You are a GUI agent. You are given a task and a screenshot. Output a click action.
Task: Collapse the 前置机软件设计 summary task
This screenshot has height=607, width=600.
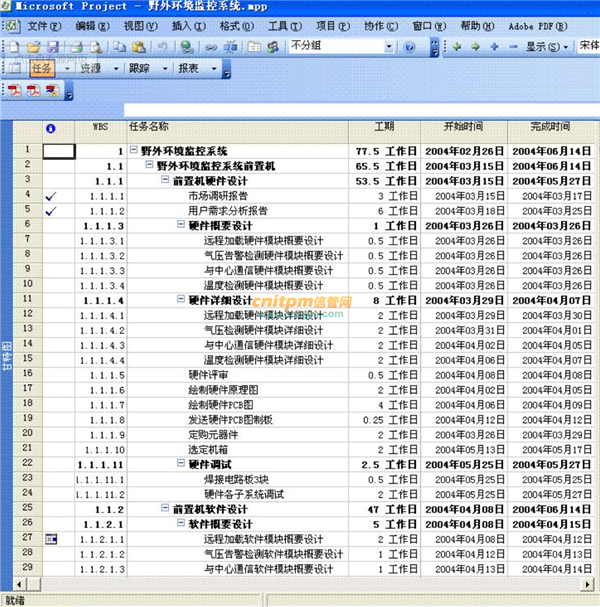pos(165,509)
